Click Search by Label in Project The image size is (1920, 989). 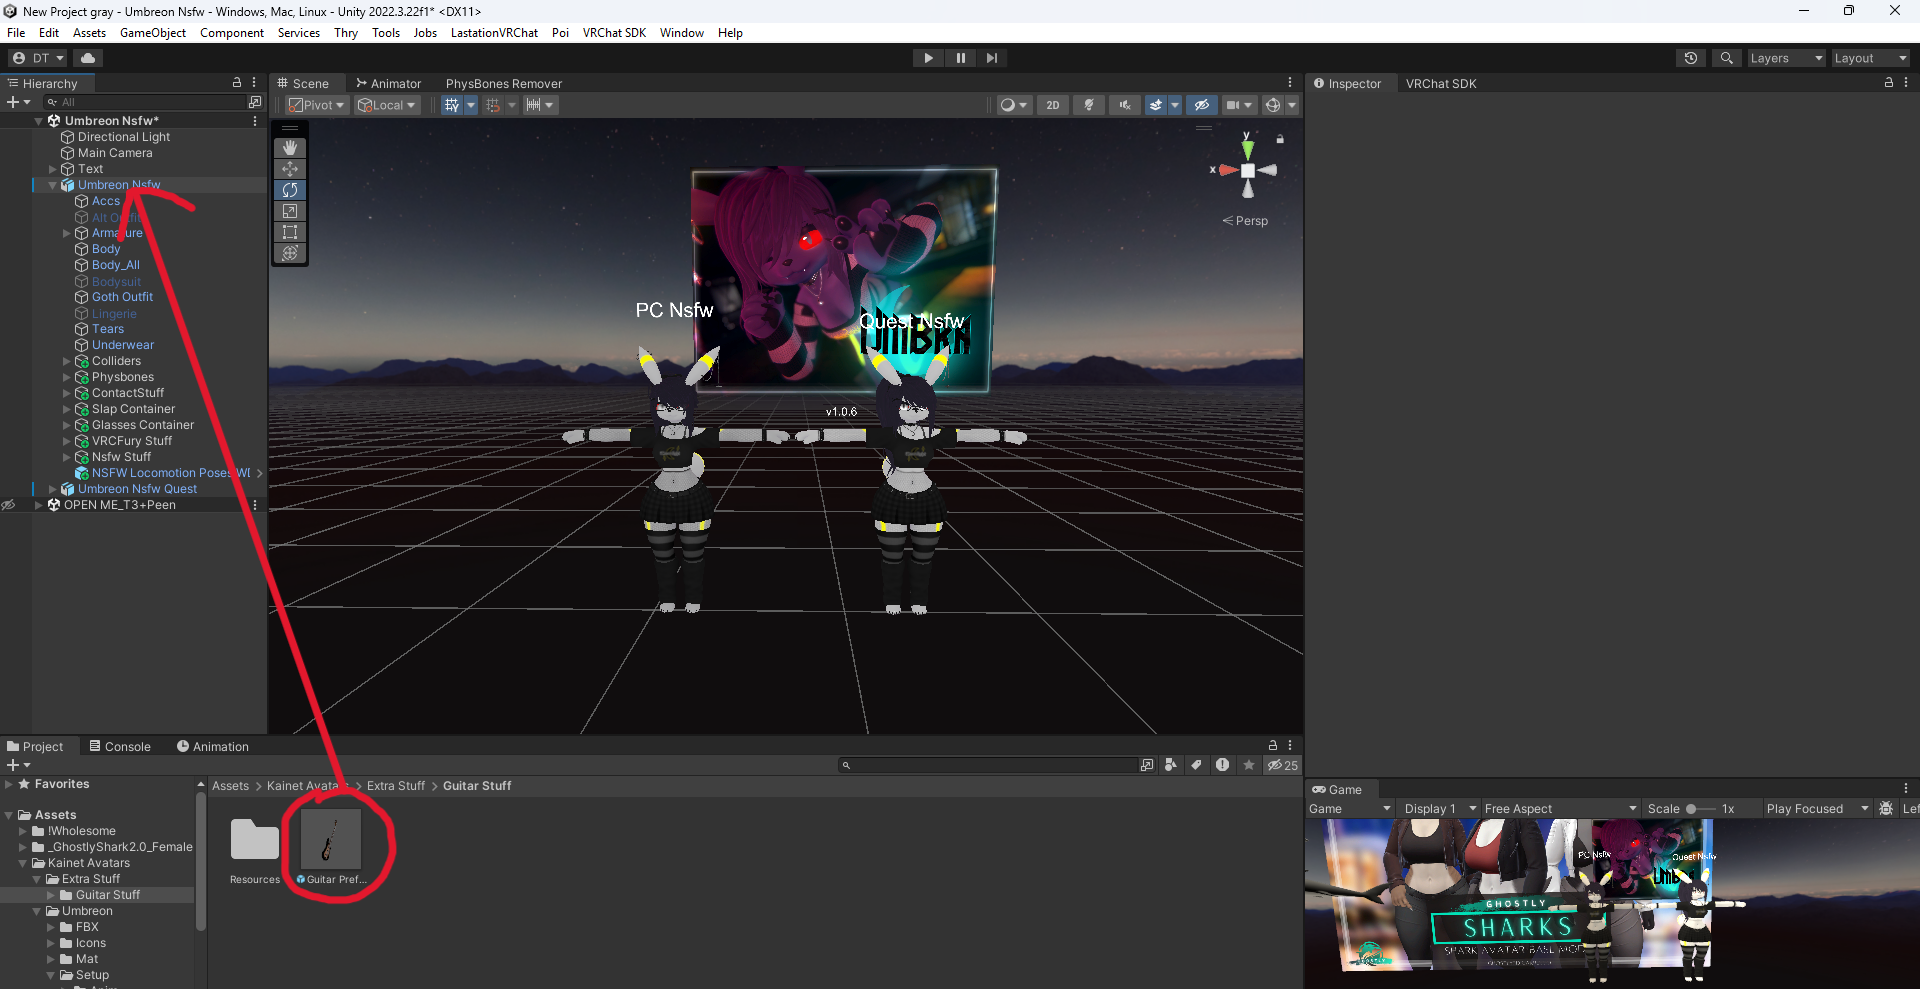1197,765
